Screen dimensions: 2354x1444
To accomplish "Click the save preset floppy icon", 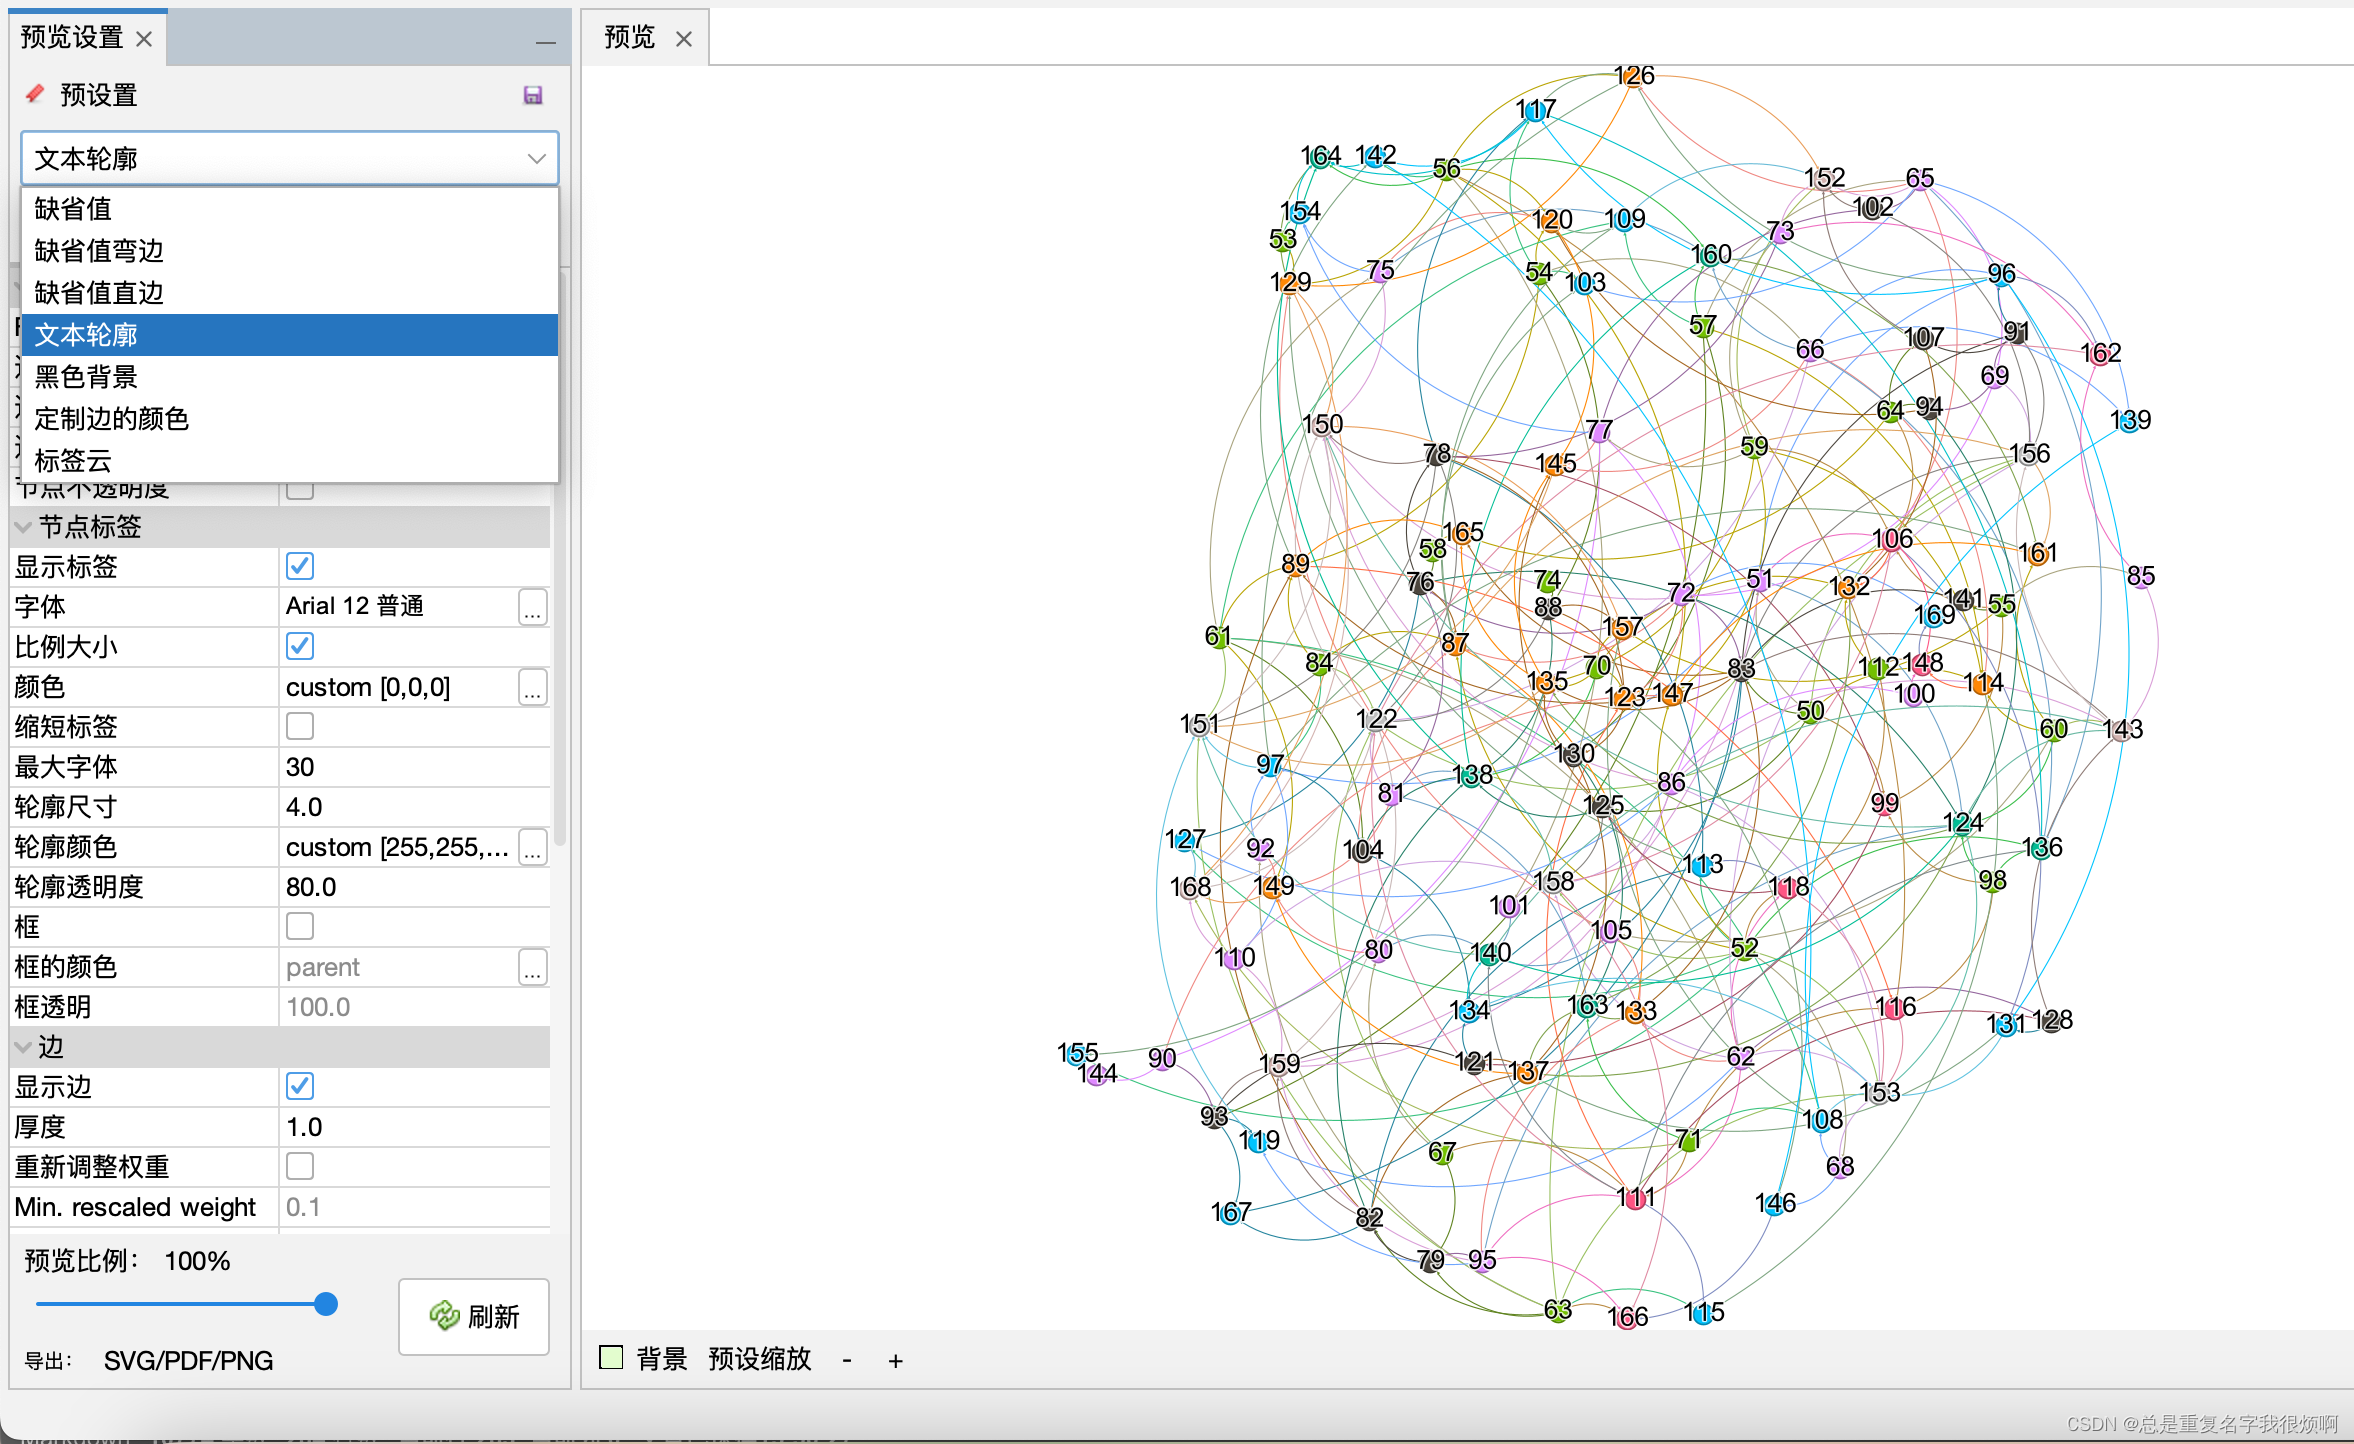I will coord(533,95).
